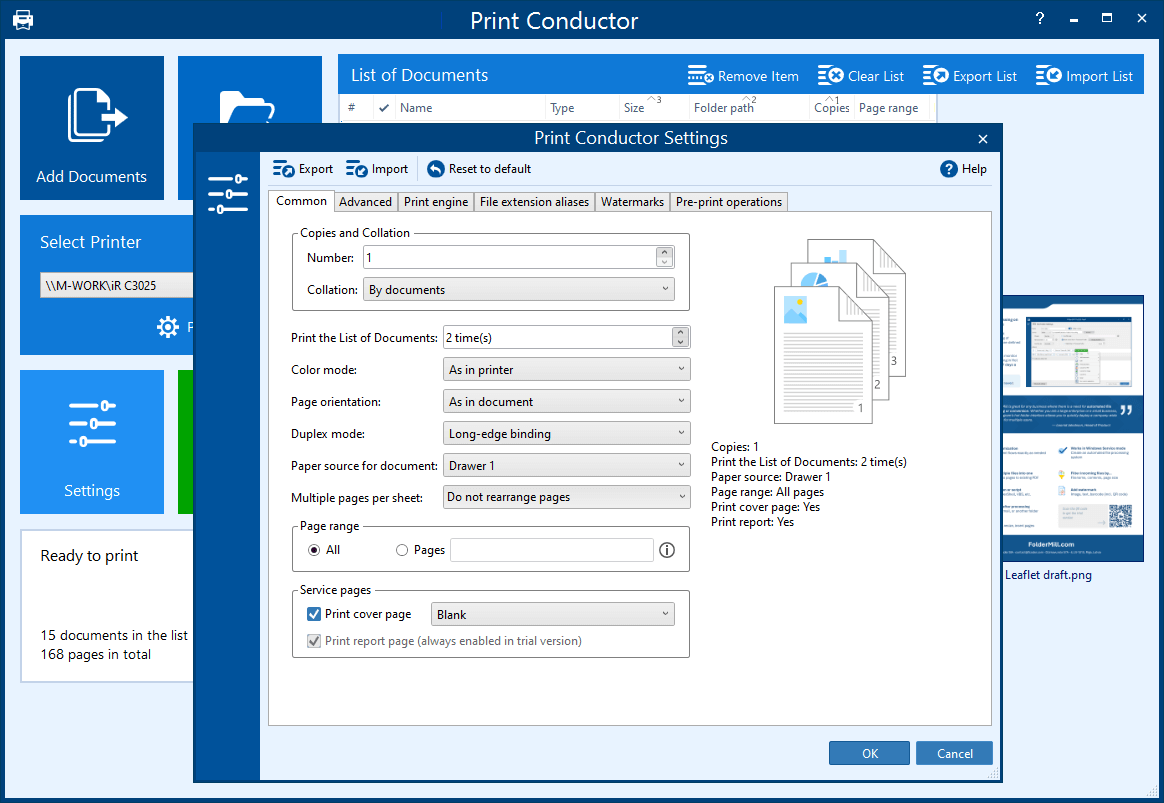Viewport: 1164px width, 803px height.
Task: Select the All page range radio button
Action: click(314, 550)
